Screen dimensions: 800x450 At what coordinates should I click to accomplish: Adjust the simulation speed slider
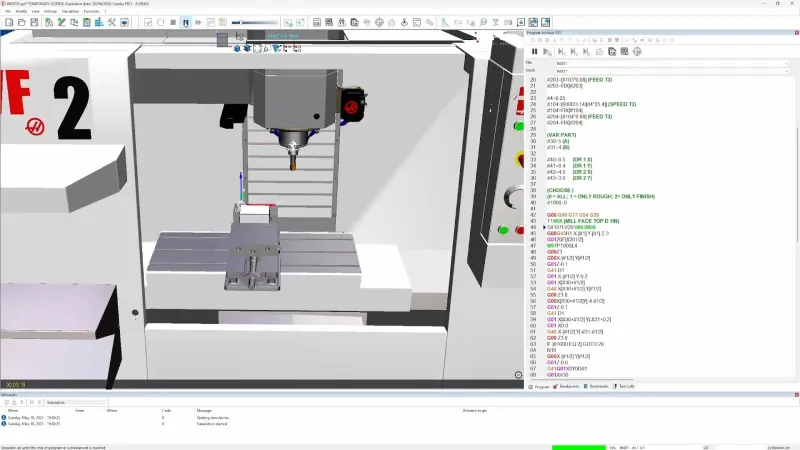tap(254, 22)
